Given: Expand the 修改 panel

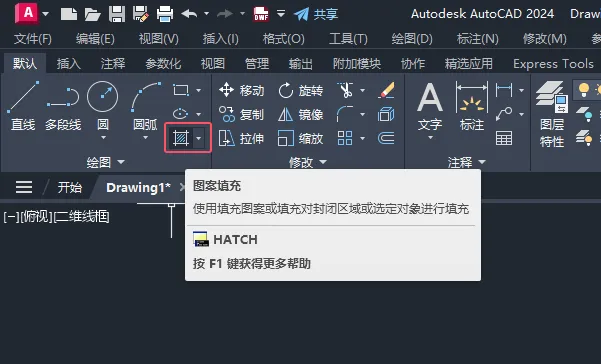Looking at the screenshot, I should (308, 162).
